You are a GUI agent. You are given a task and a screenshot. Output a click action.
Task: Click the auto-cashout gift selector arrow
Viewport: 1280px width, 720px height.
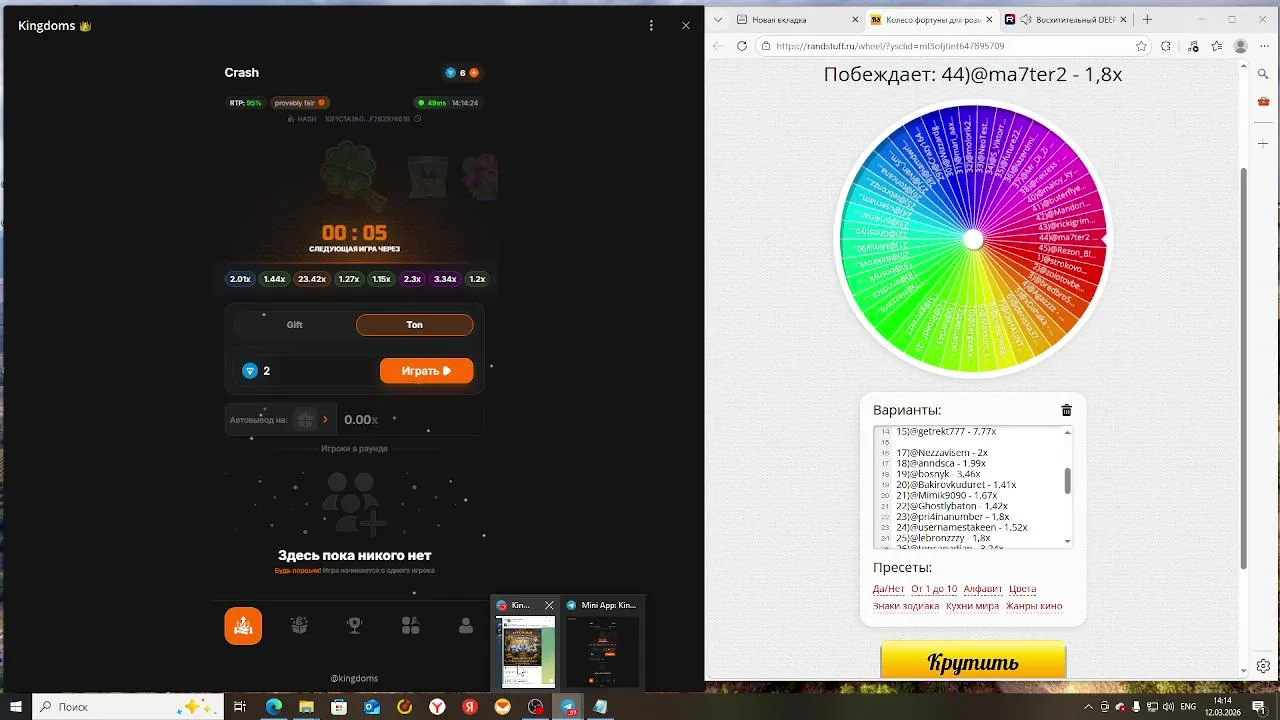[325, 420]
